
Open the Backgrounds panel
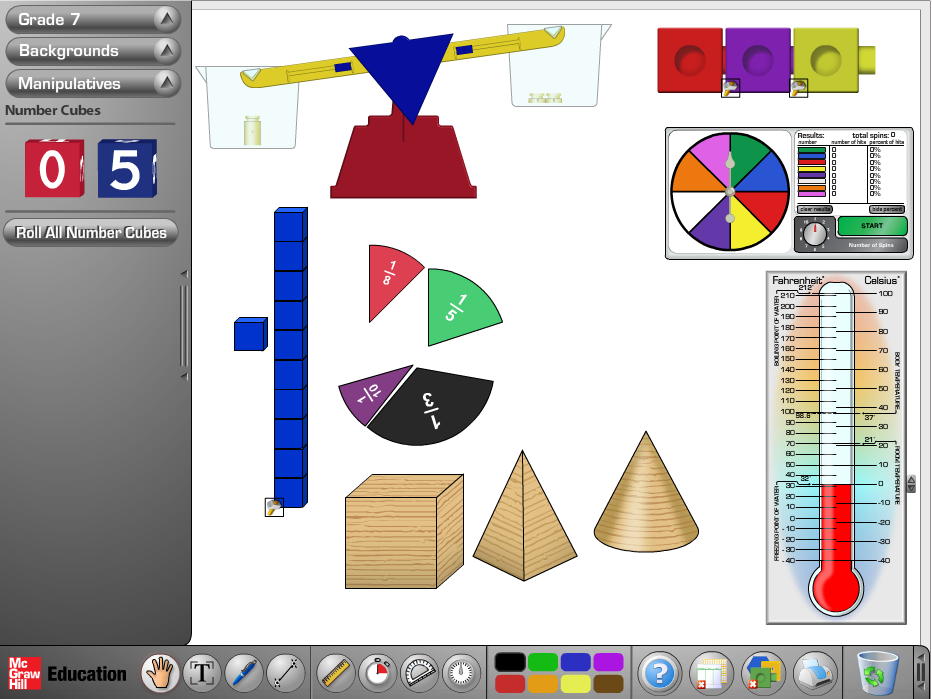93,51
